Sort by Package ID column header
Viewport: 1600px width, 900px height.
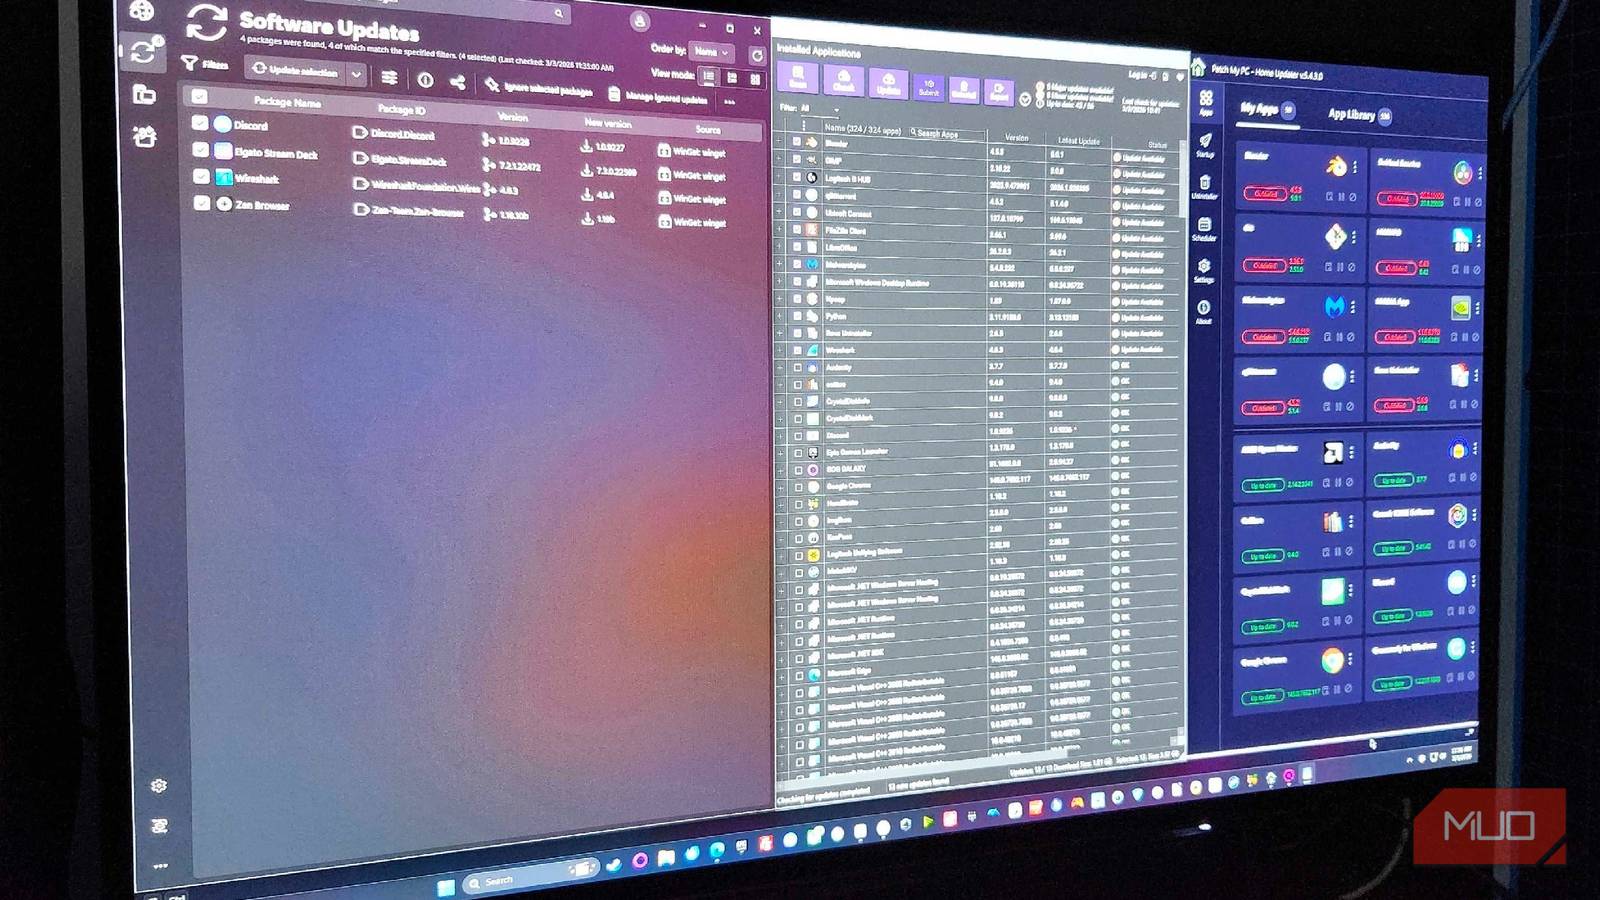click(x=401, y=109)
